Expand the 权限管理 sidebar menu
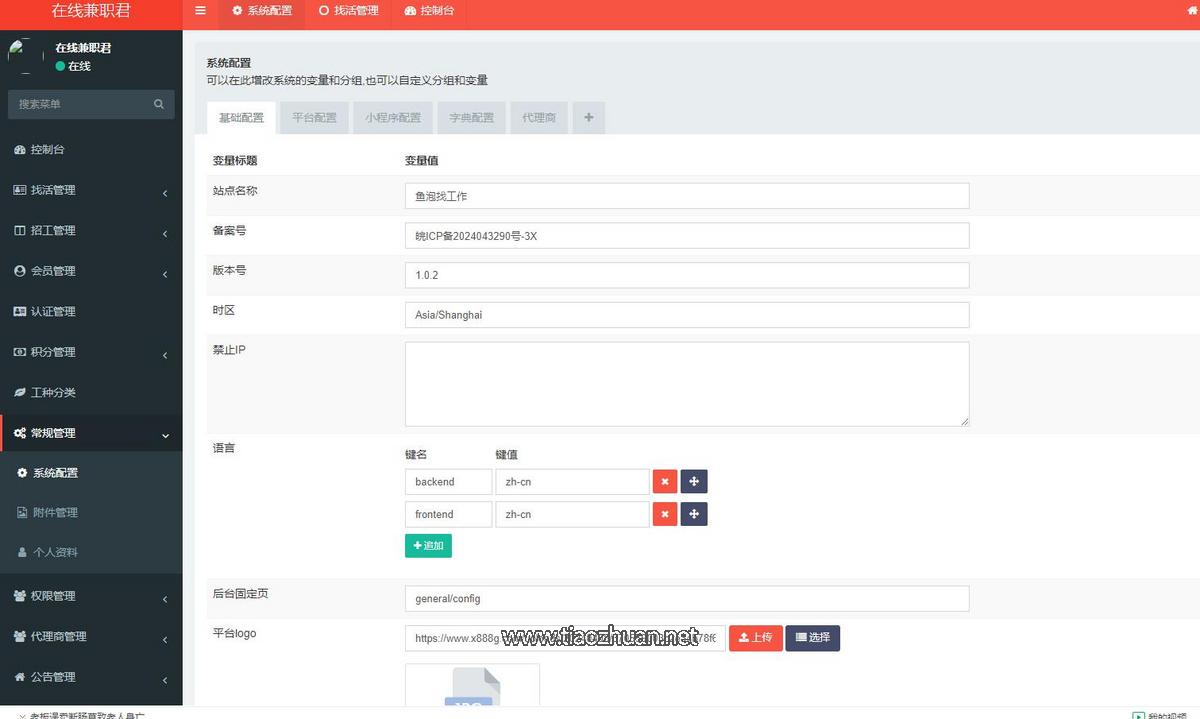The height and width of the screenshot is (719, 1200). click(90, 596)
